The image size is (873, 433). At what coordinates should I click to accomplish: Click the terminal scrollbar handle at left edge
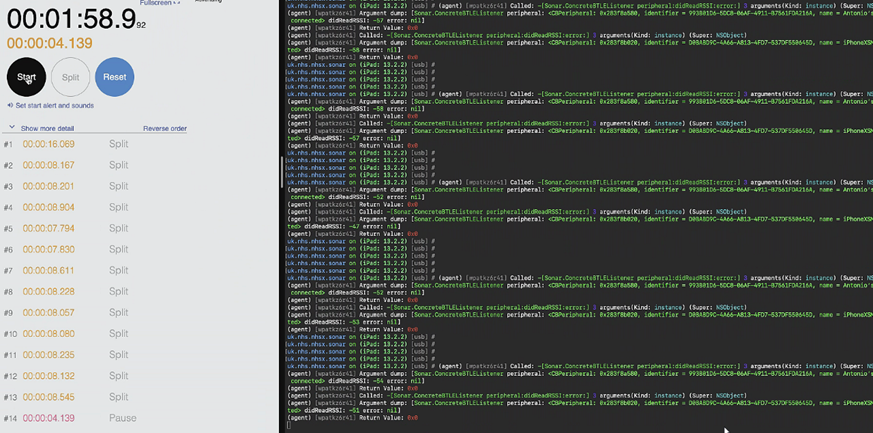pos(282,171)
